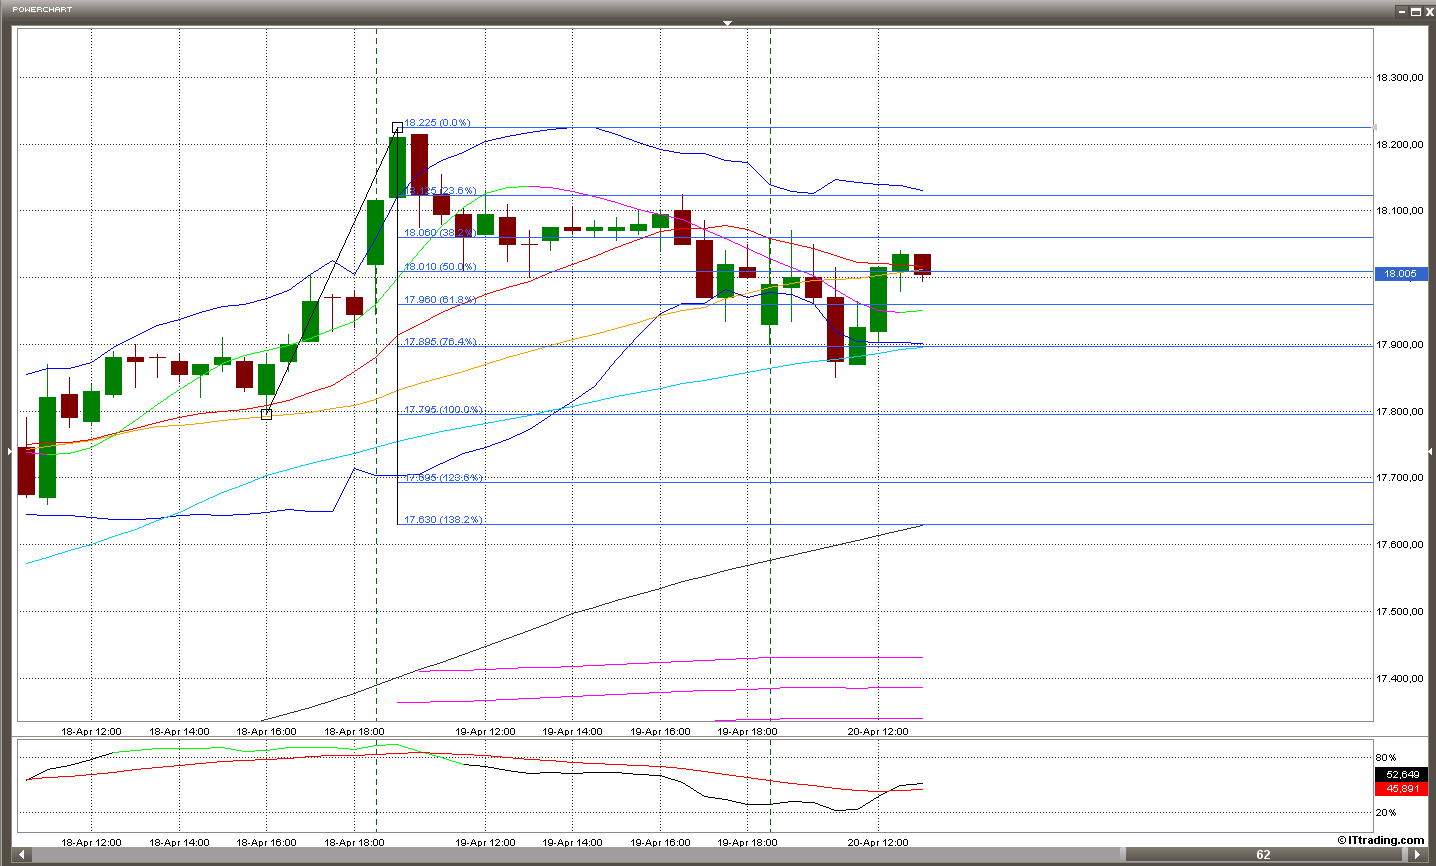Maximize the PowerChart window

(1415, 11)
